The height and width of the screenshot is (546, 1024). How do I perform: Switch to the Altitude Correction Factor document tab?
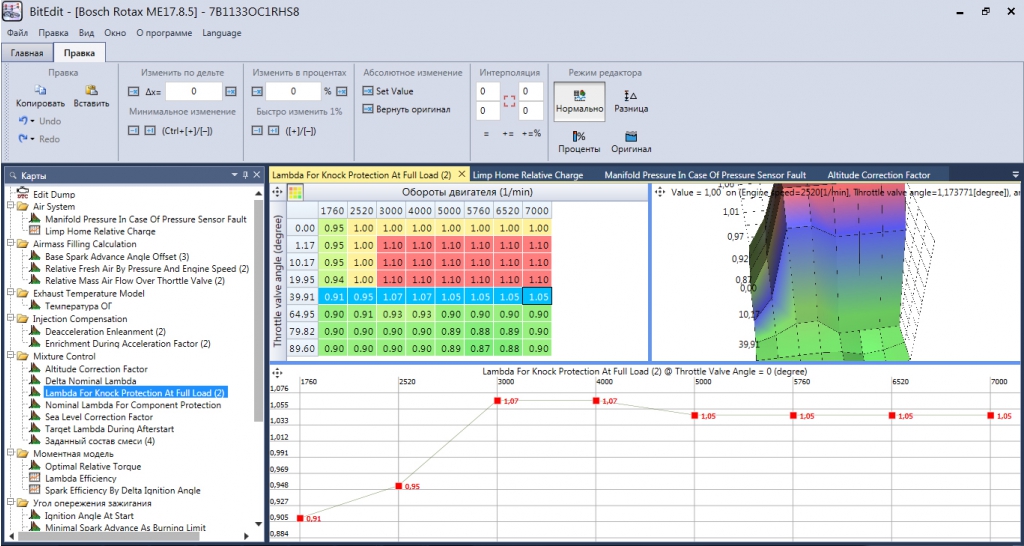tap(879, 175)
